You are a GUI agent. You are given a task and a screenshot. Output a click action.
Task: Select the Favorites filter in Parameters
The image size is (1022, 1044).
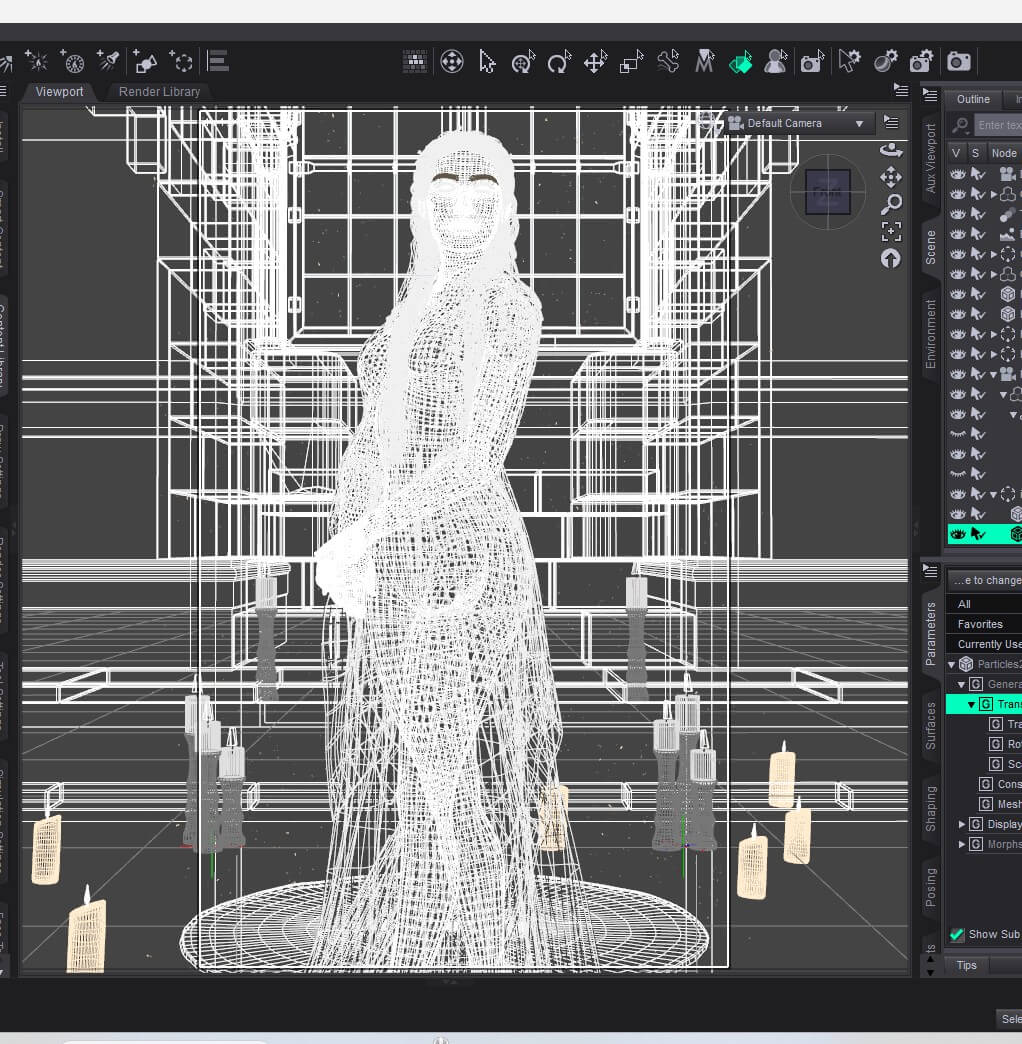[984, 624]
